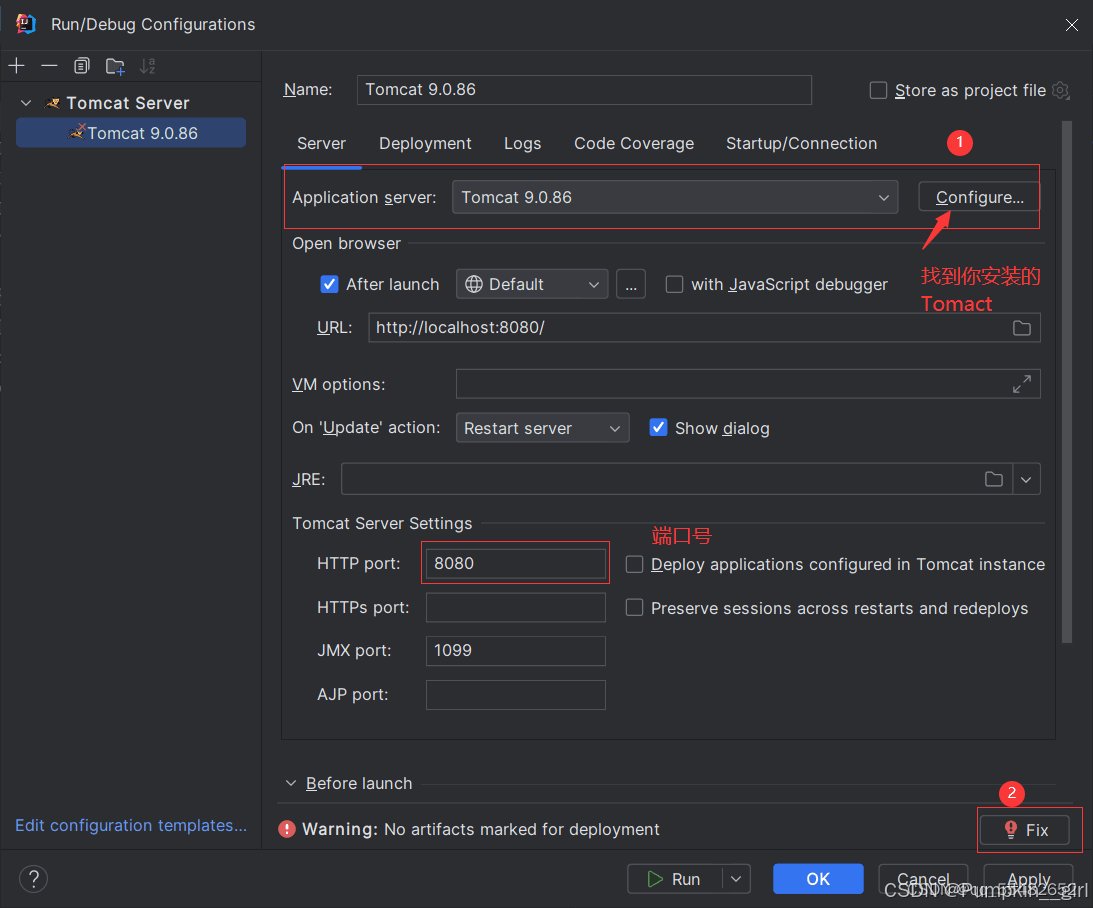The height and width of the screenshot is (908, 1093).
Task: Click the IntelliJ logo in the title bar
Action: pyautogui.click(x=26, y=24)
